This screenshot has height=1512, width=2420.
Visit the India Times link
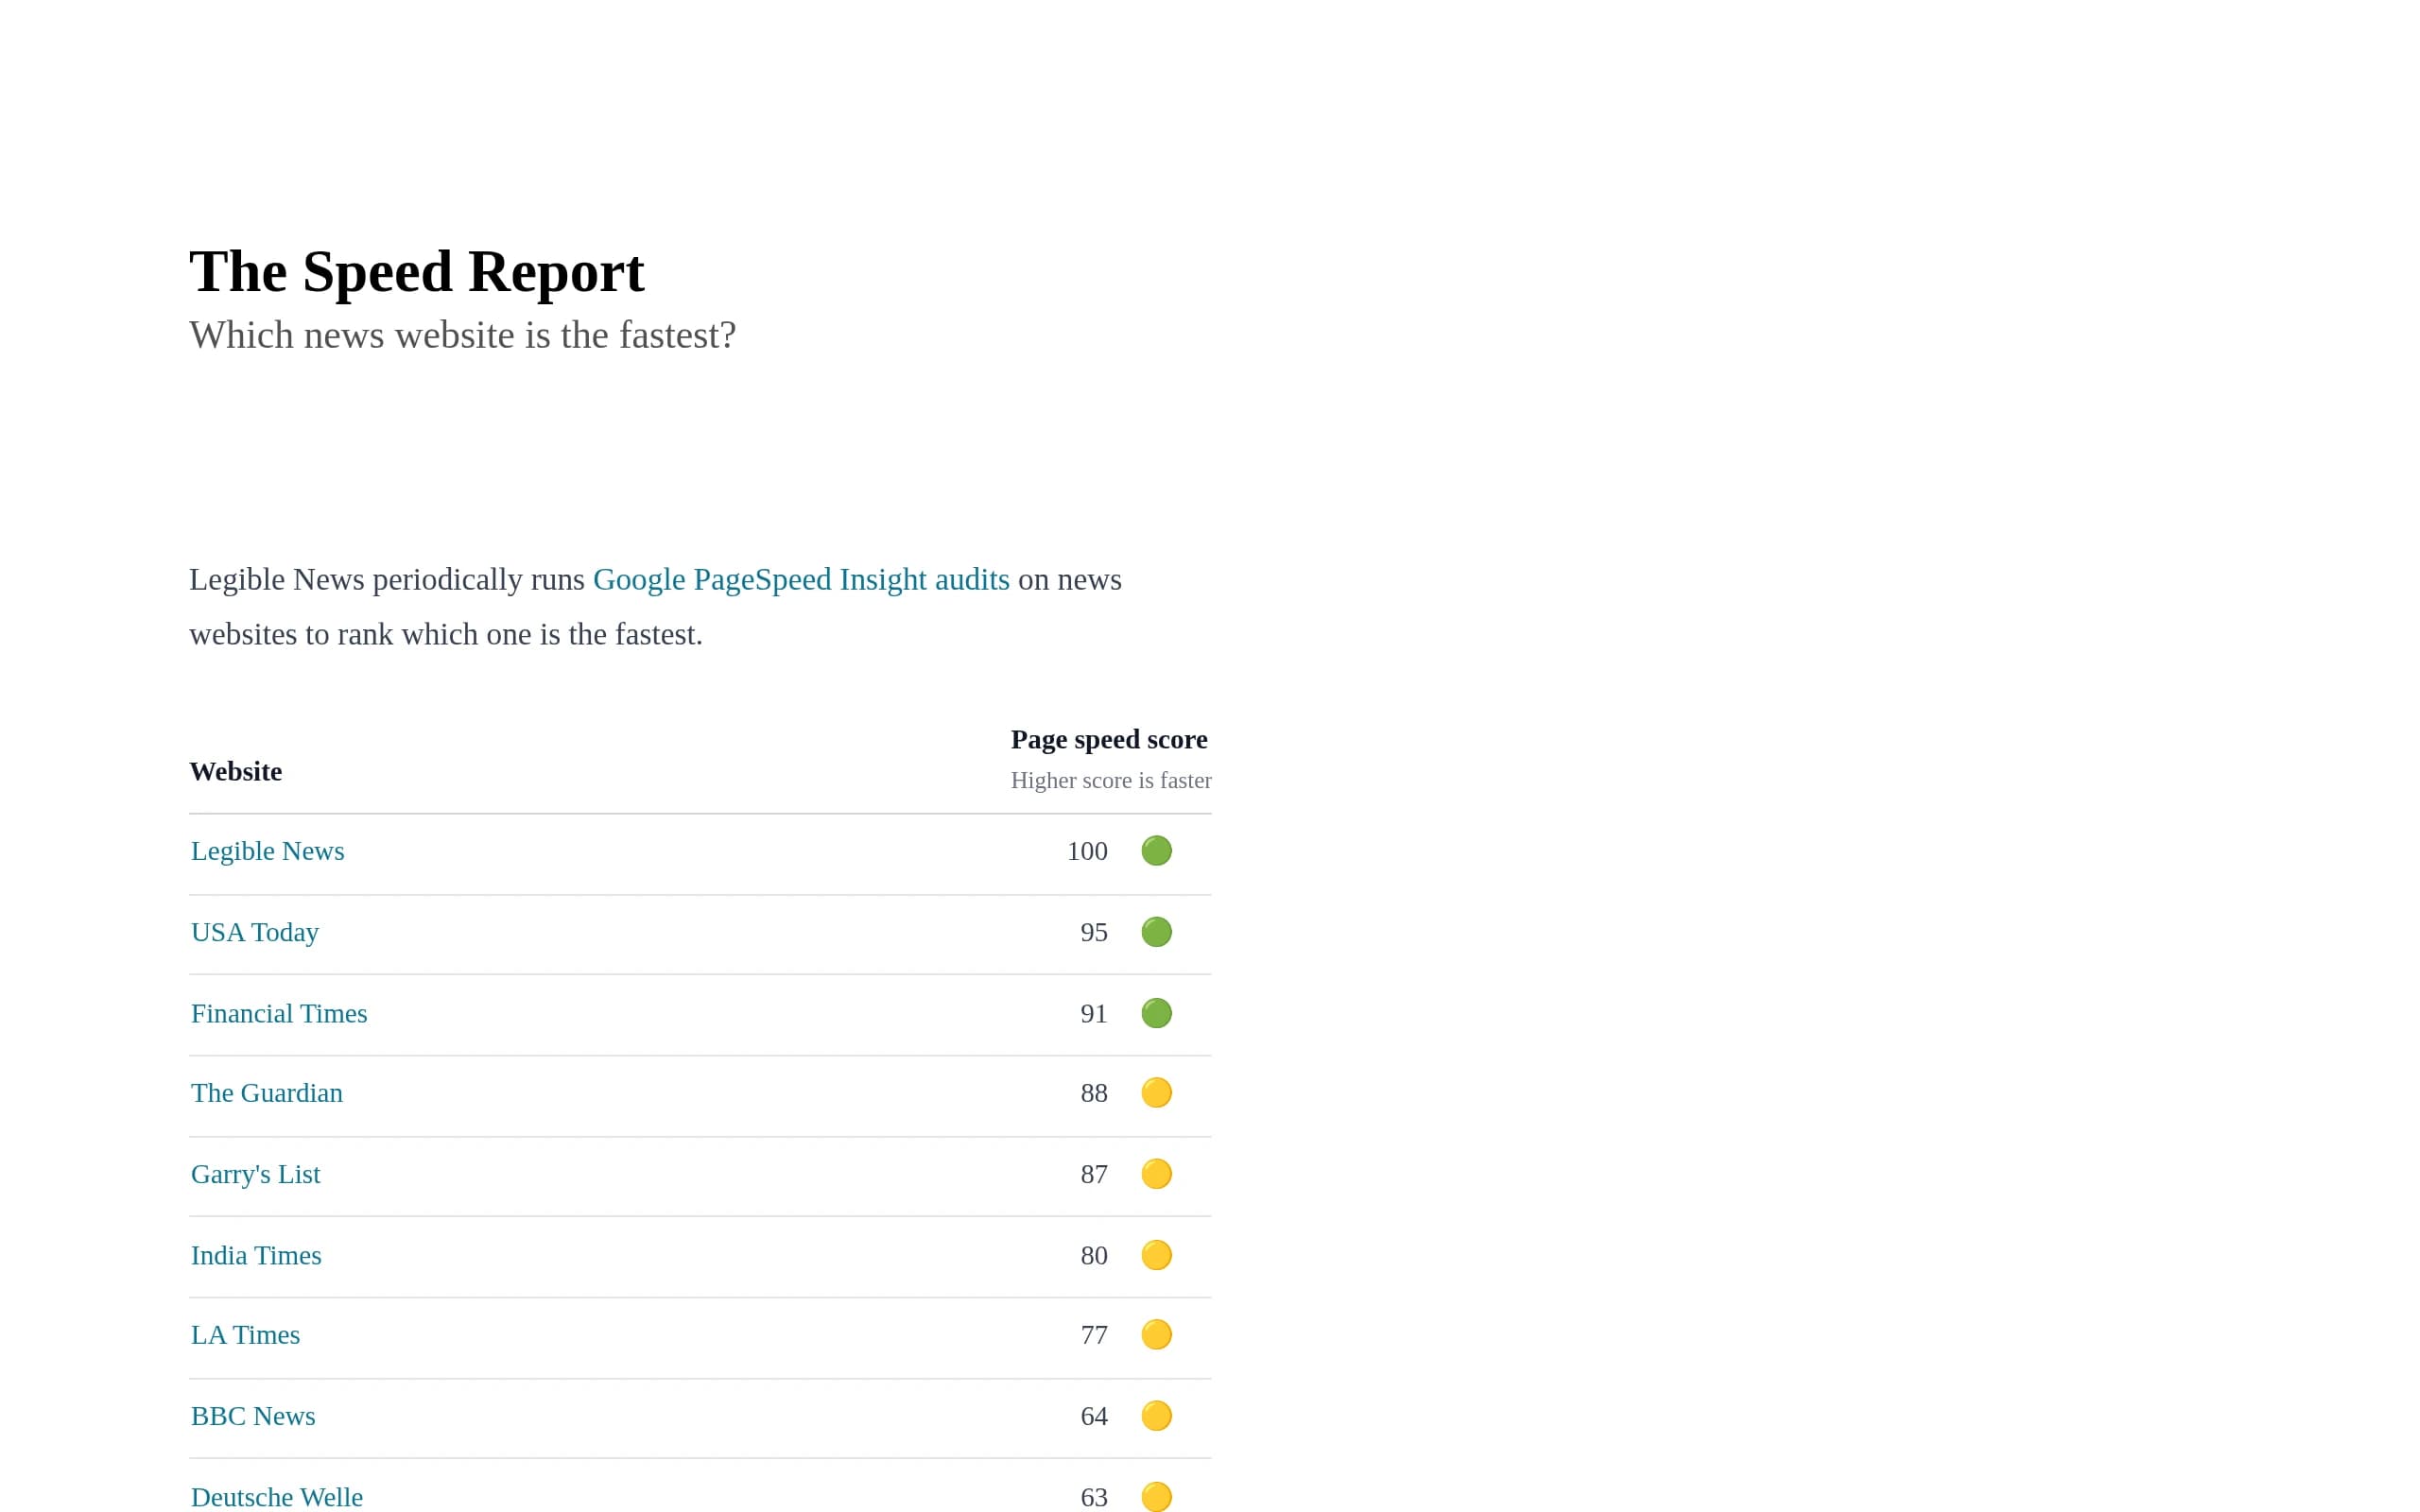(256, 1255)
